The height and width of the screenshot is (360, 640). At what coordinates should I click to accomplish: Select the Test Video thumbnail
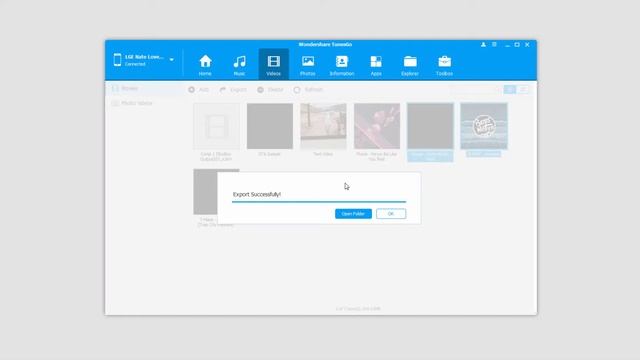(x=323, y=126)
